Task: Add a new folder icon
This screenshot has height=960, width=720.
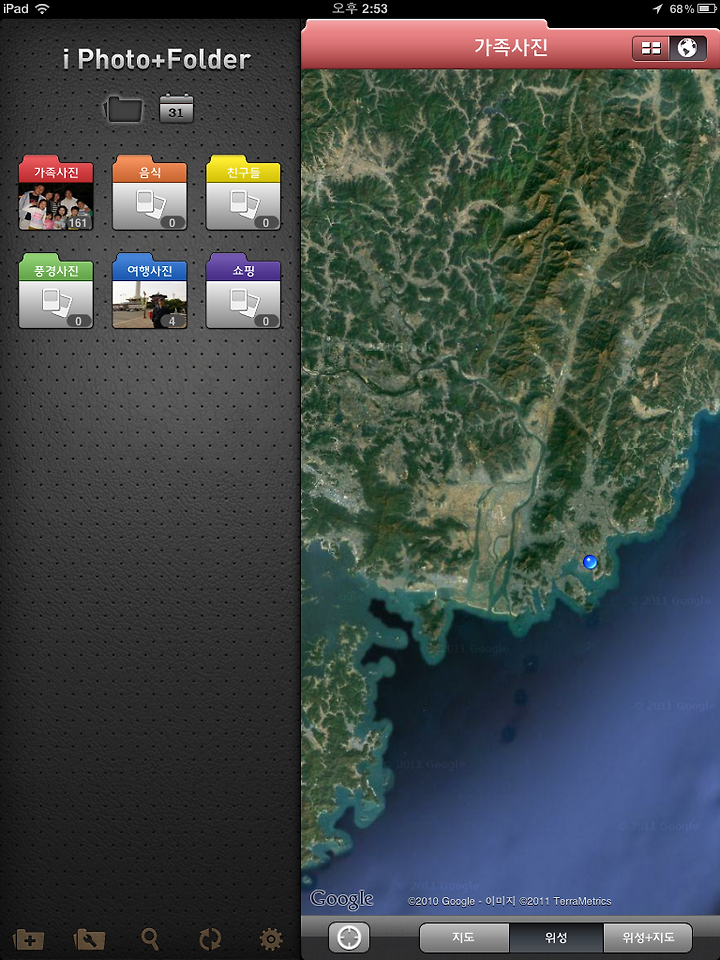Action: [28, 939]
